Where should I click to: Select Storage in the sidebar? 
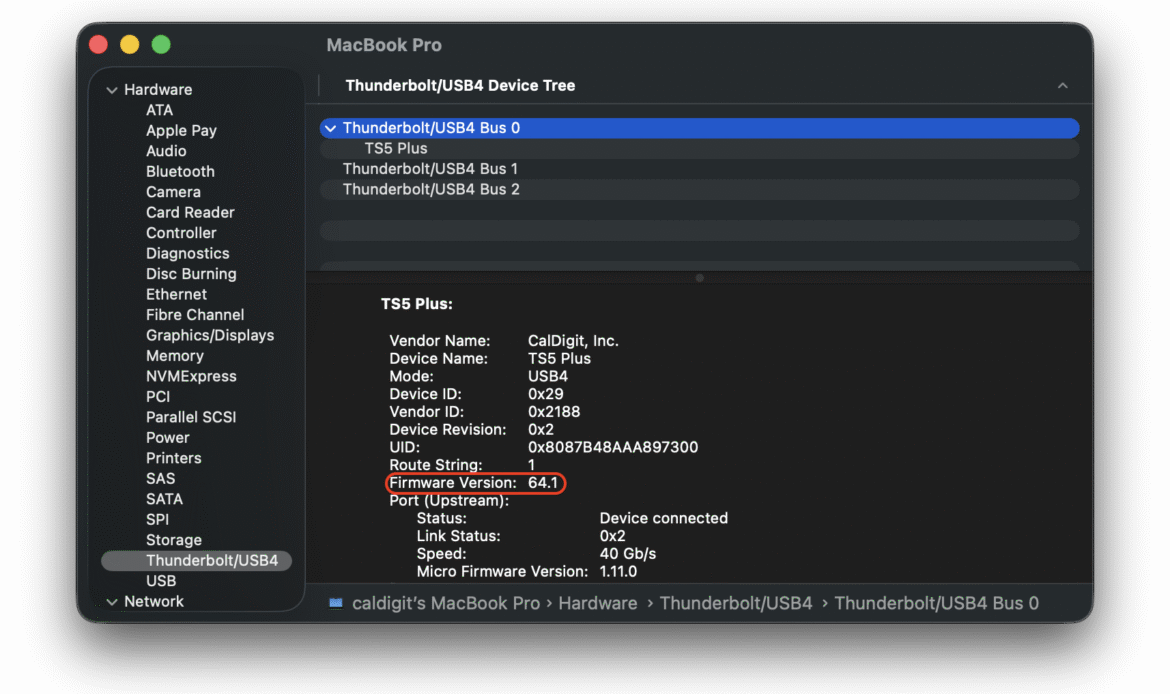tap(174, 540)
